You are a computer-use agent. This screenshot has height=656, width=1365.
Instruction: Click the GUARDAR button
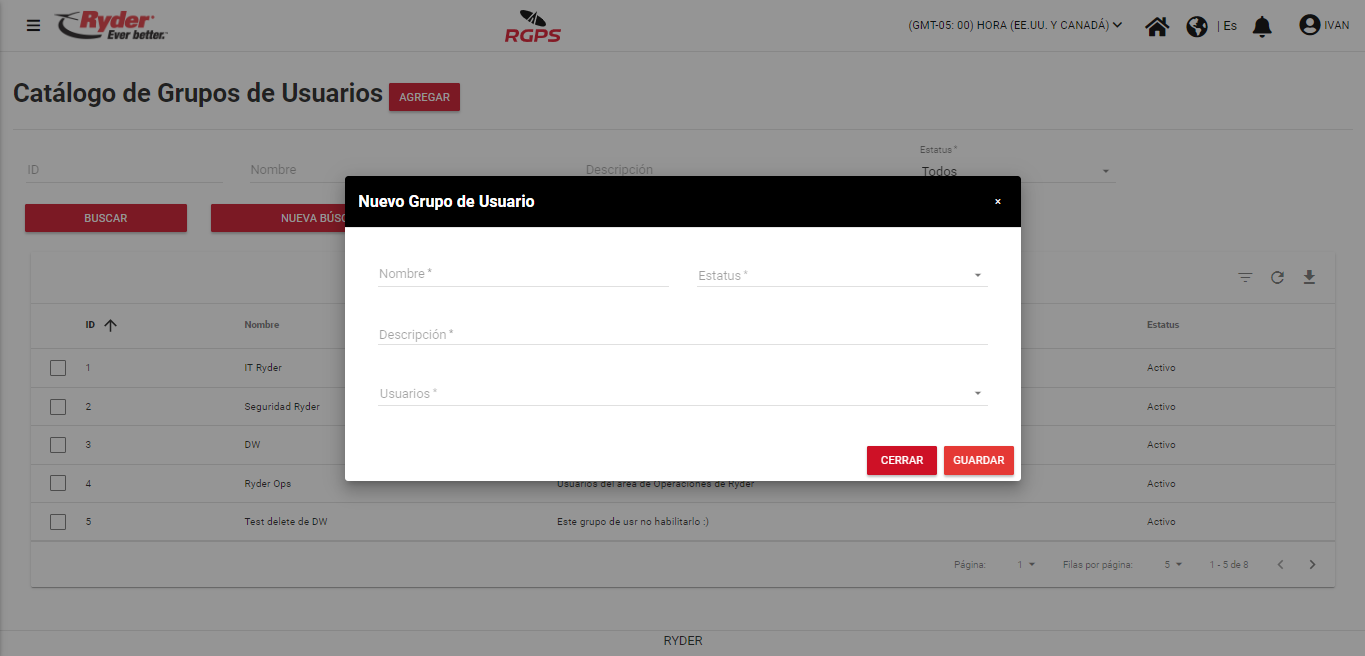pyautogui.click(x=978, y=460)
